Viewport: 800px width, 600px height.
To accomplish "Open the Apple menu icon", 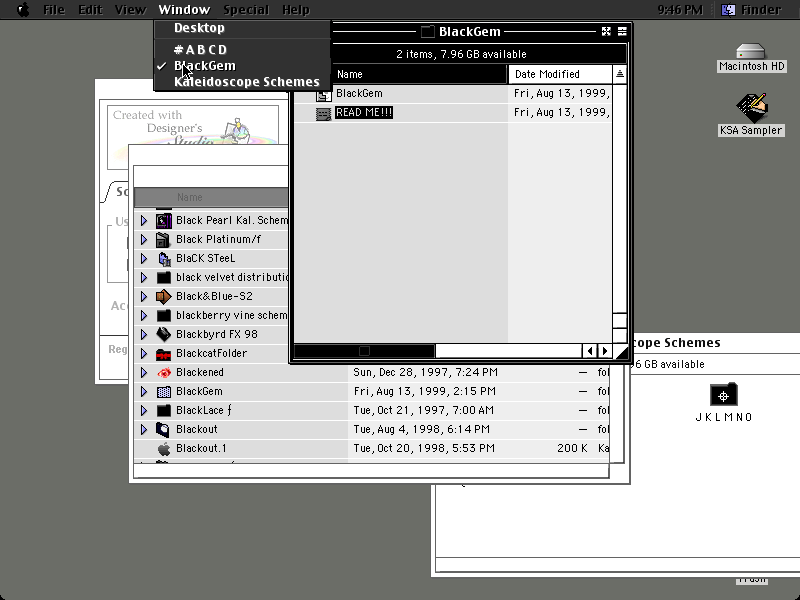I will point(23,9).
